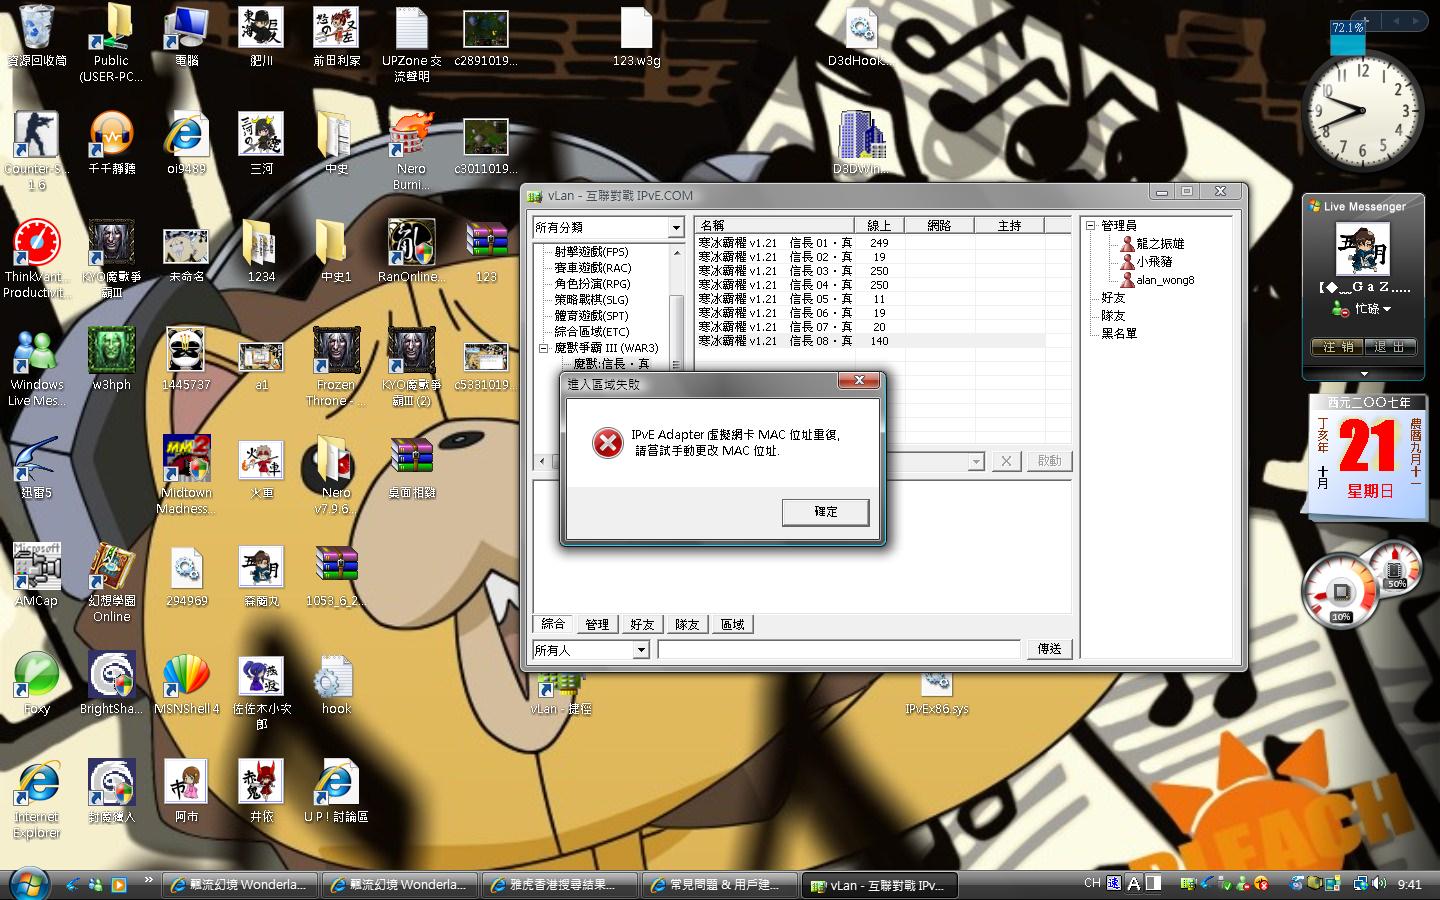Collapse the 魔獸爭霸 III (WAR3) tree node
The width and height of the screenshot is (1440, 900).
544,348
